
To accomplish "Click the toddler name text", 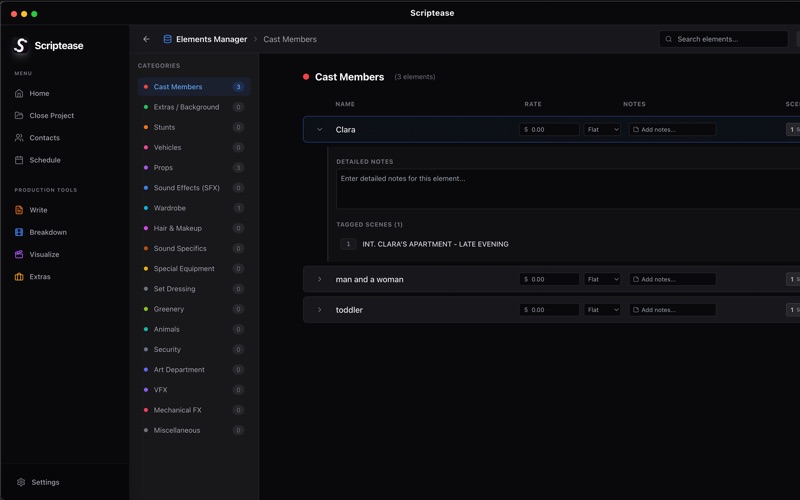I will point(349,310).
